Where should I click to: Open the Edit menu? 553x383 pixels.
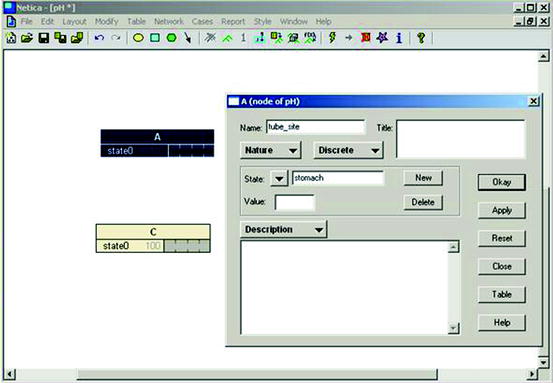click(47, 22)
